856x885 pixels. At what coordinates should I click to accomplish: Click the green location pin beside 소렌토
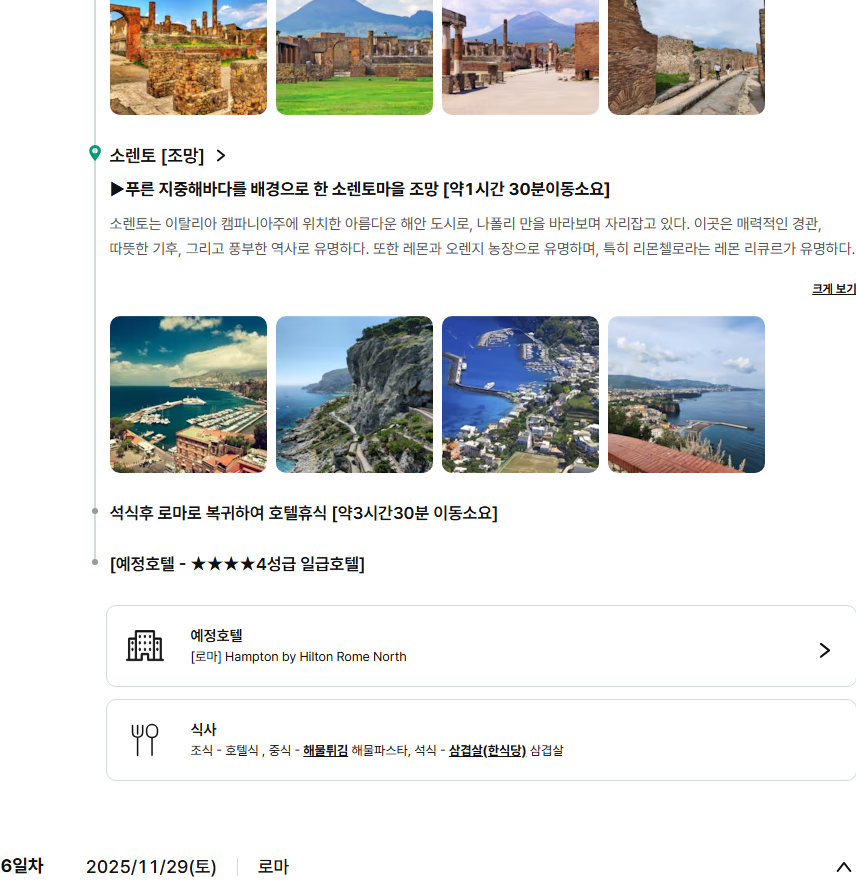[x=95, y=153]
